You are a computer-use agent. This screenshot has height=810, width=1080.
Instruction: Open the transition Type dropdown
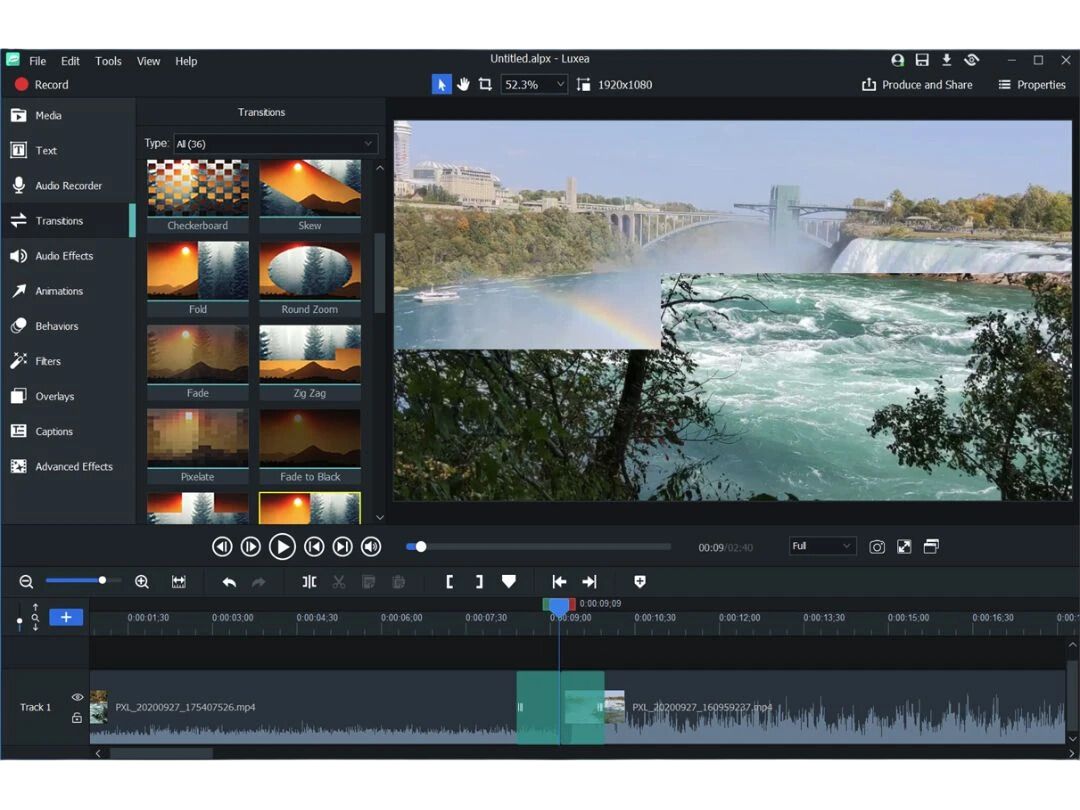point(276,144)
